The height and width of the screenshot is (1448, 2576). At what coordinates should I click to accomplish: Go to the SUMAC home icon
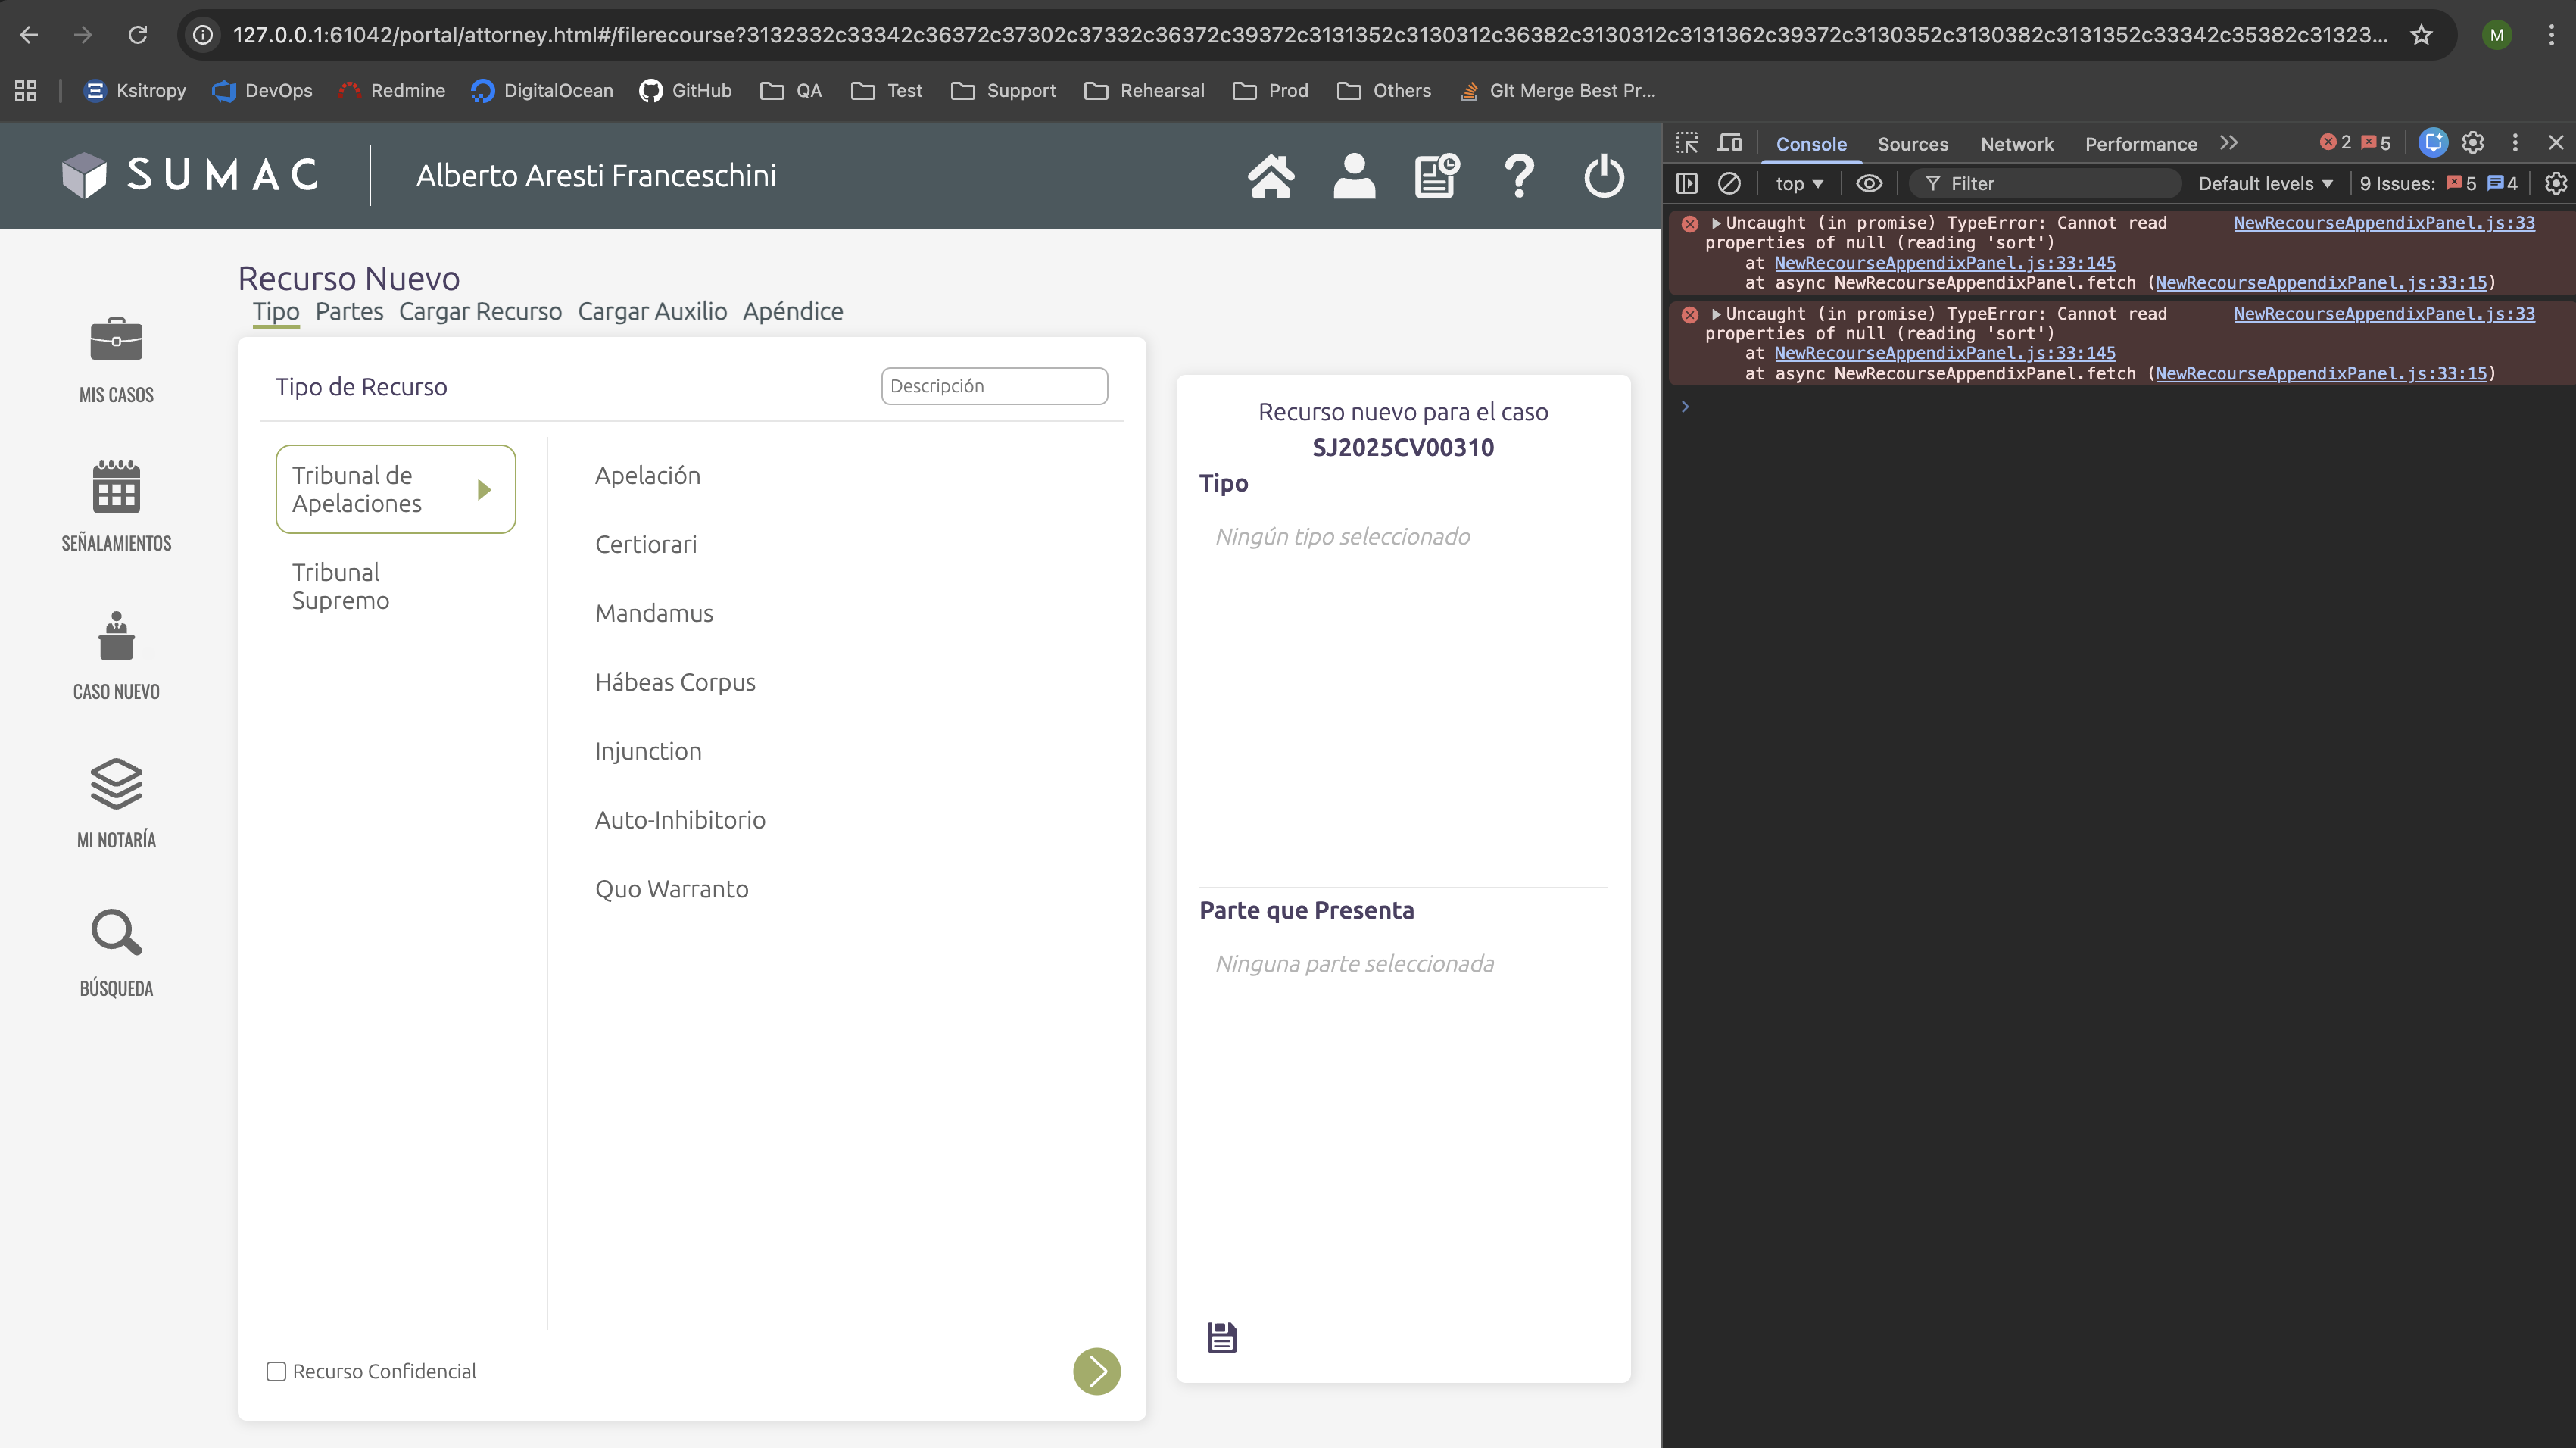coord(1271,176)
